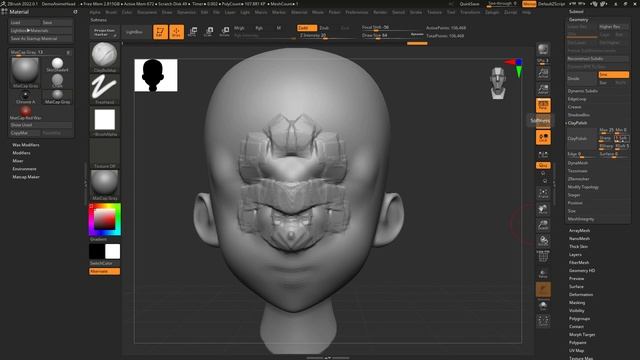The image size is (640, 360).
Task: Click Save As Startup Material
Action: pyautogui.click(x=41, y=38)
